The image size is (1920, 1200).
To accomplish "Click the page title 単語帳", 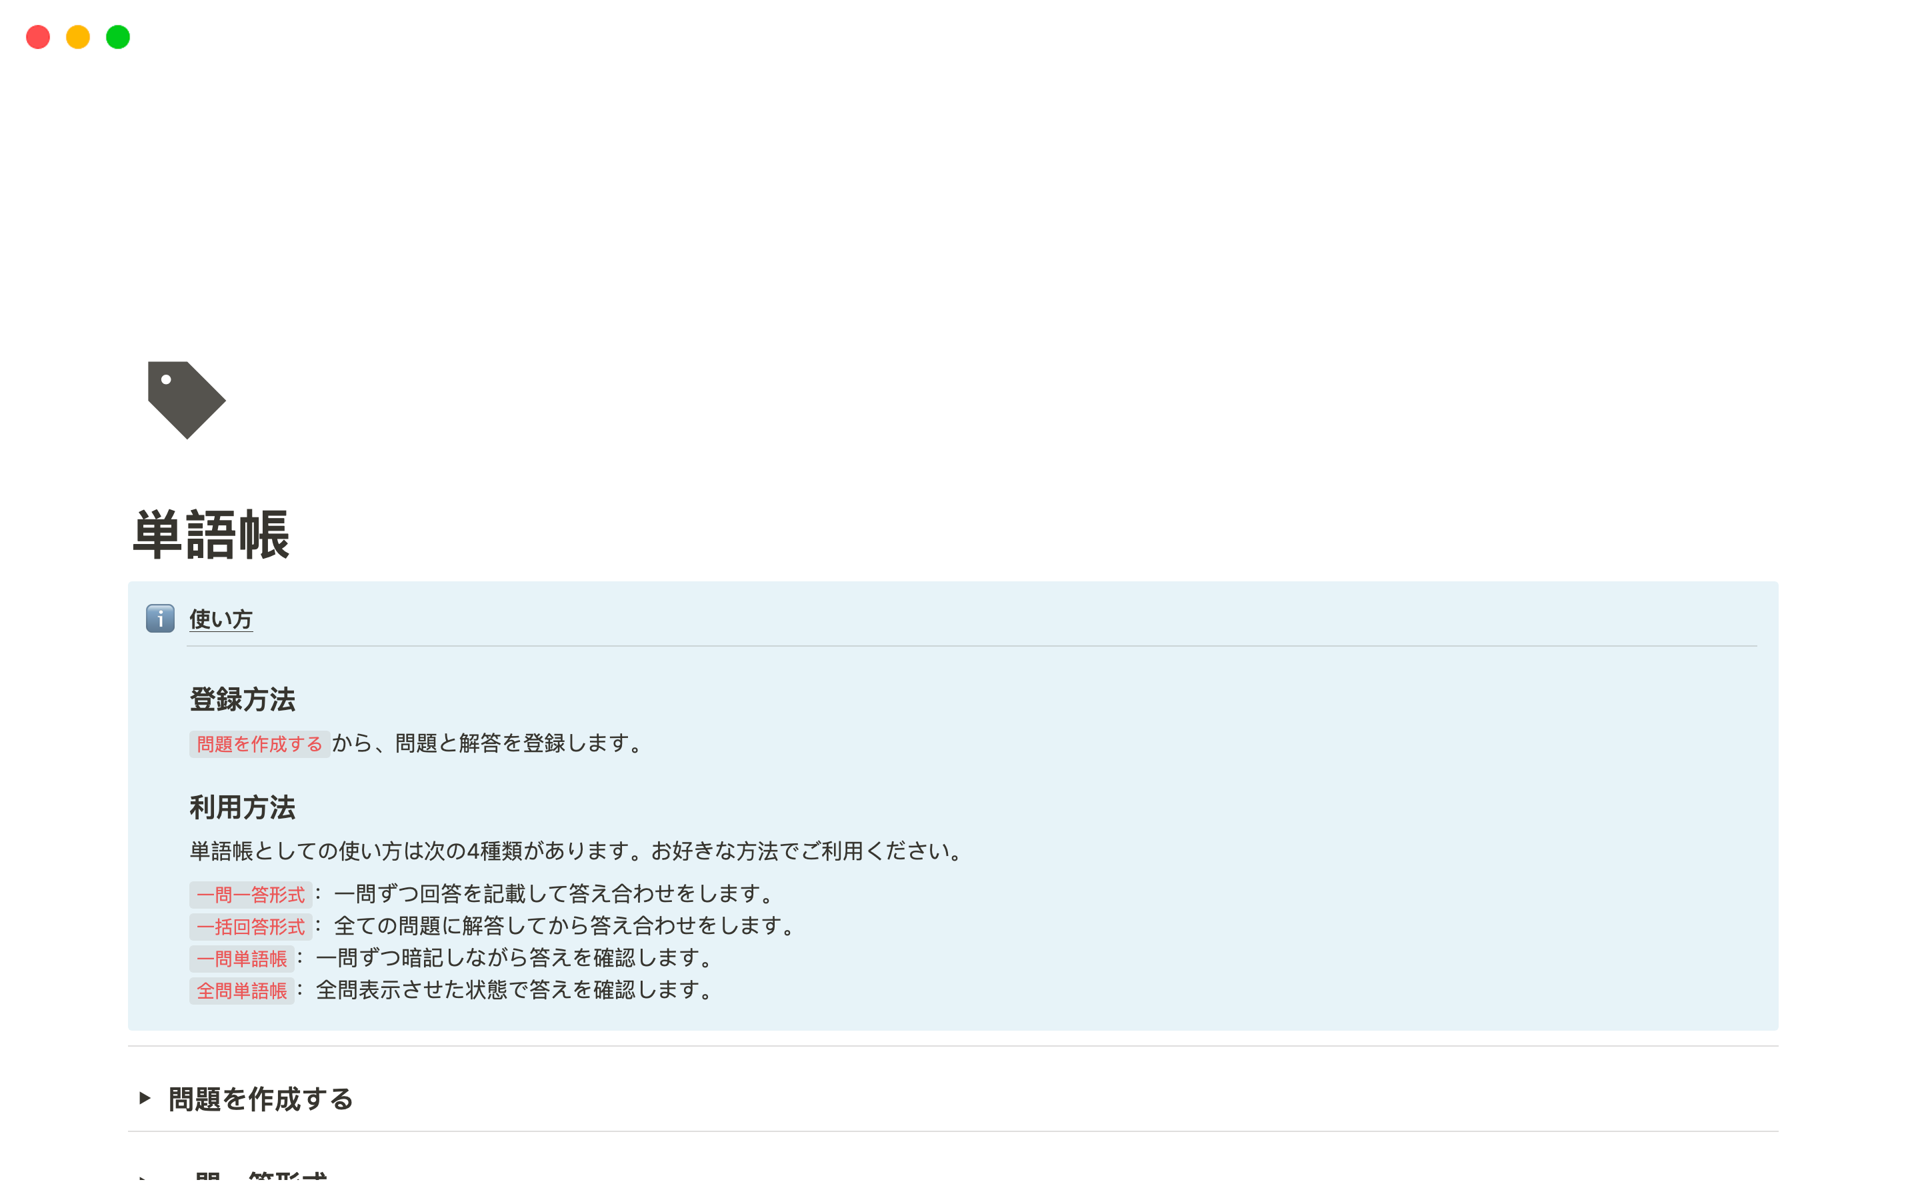I will [211, 534].
